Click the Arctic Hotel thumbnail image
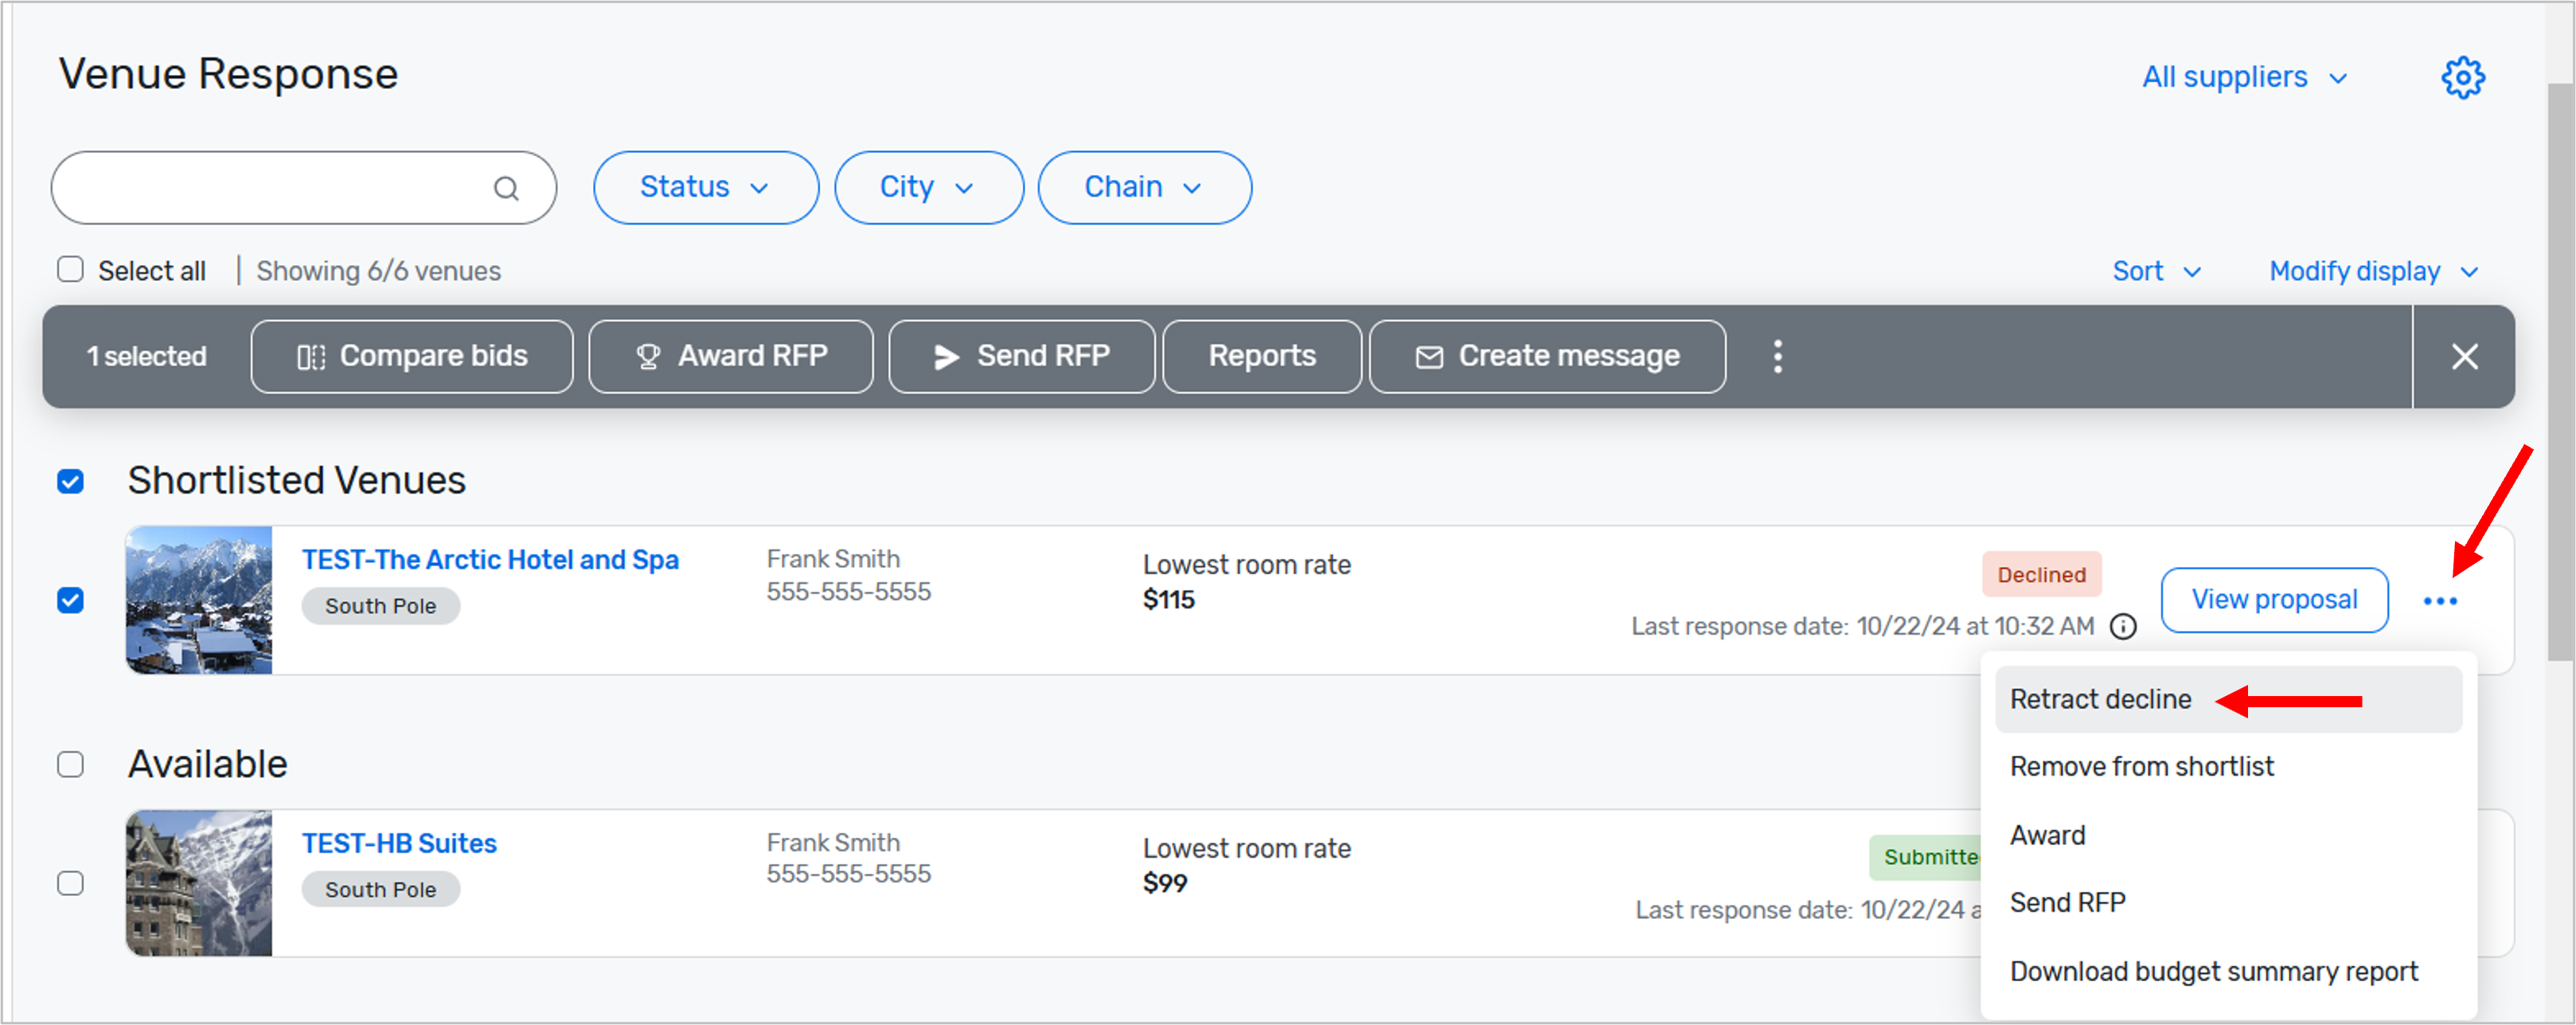The image size is (2576, 1025). pos(199,600)
